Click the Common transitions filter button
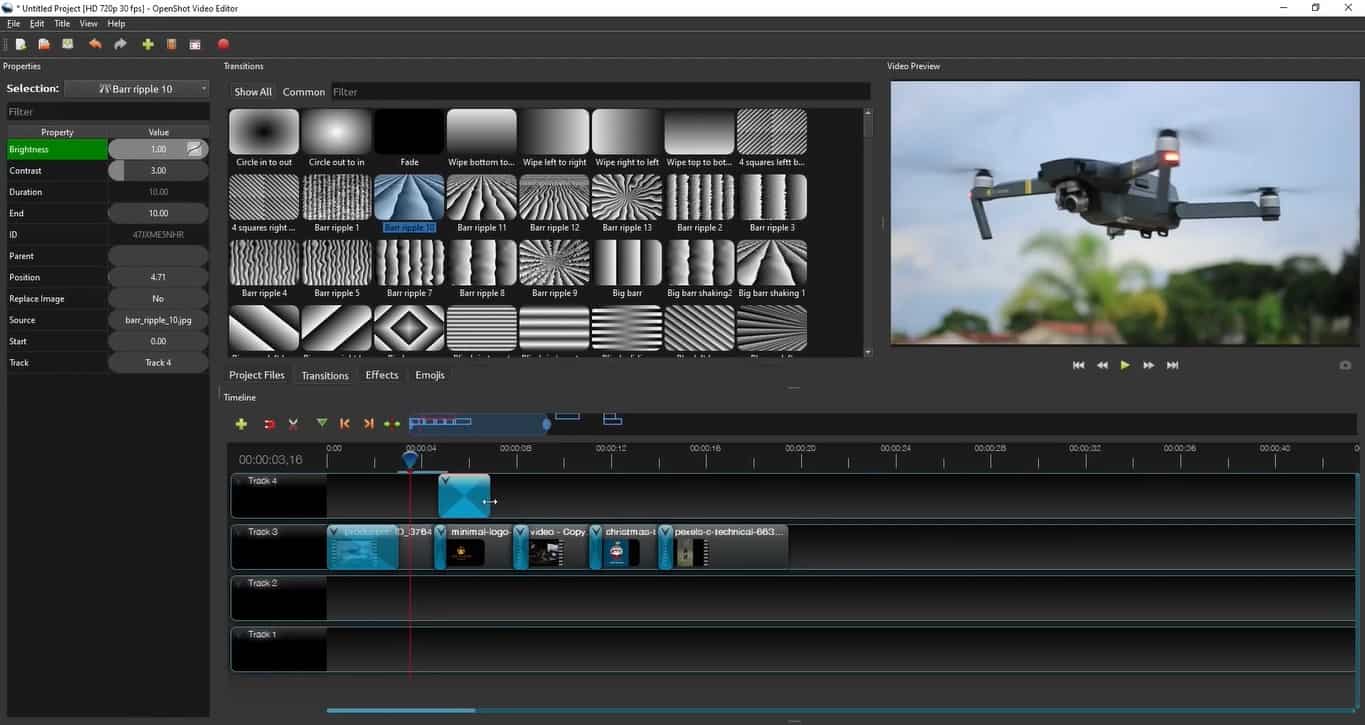 tap(303, 91)
